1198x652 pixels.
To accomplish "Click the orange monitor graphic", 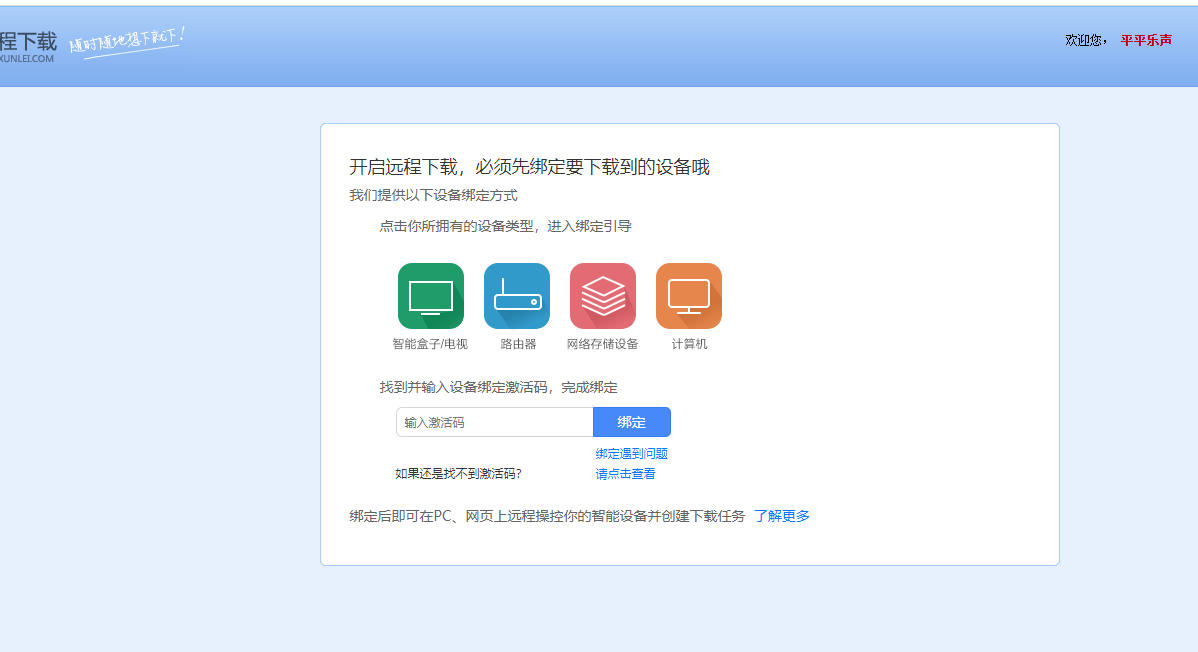I will (688, 296).
